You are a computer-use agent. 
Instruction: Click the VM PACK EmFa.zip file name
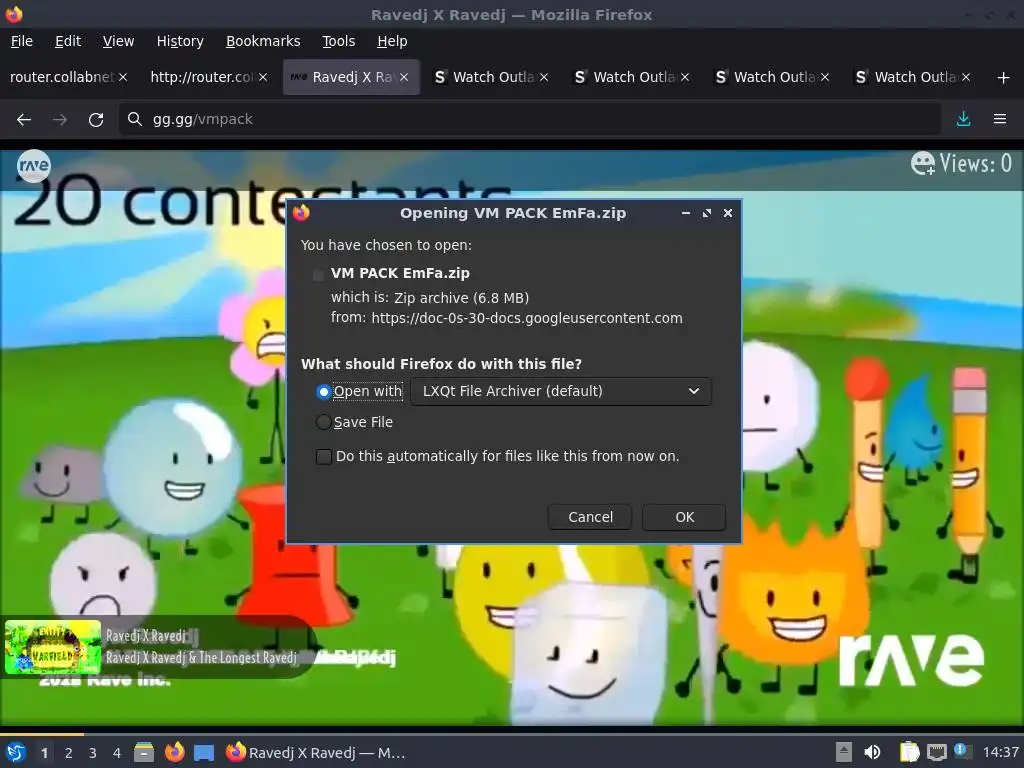400,273
